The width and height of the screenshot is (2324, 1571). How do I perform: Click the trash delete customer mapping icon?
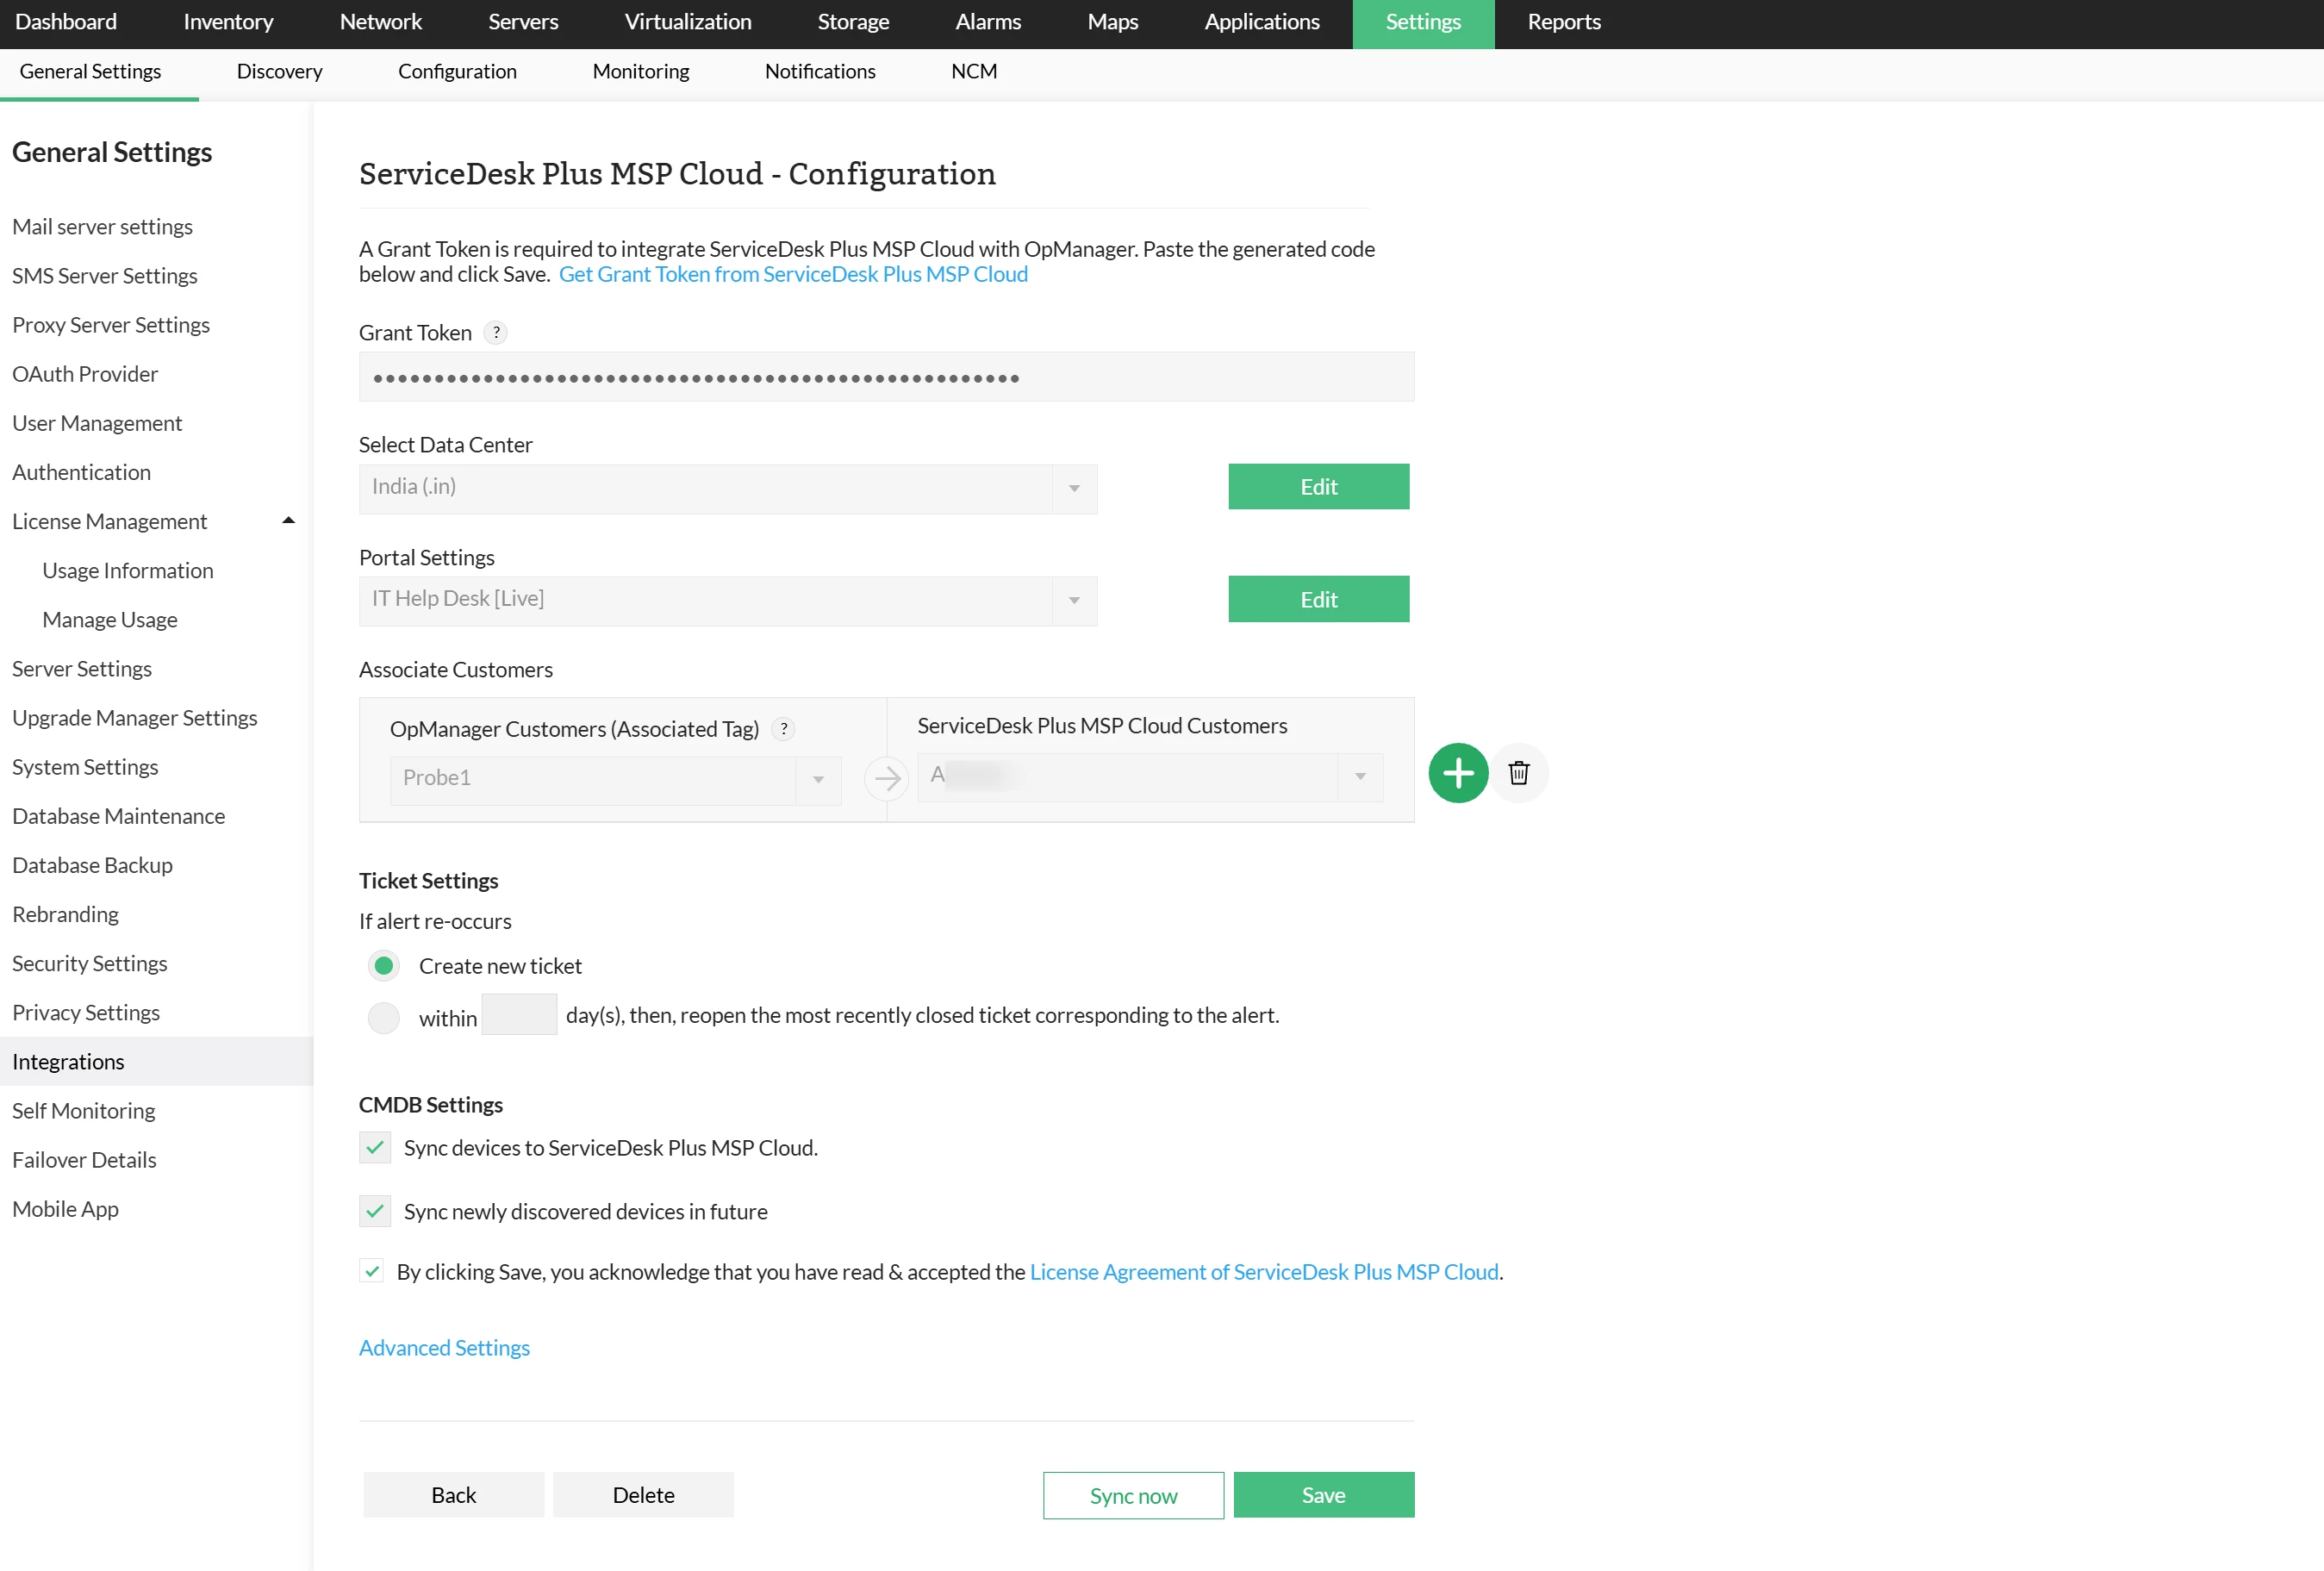1519,773
